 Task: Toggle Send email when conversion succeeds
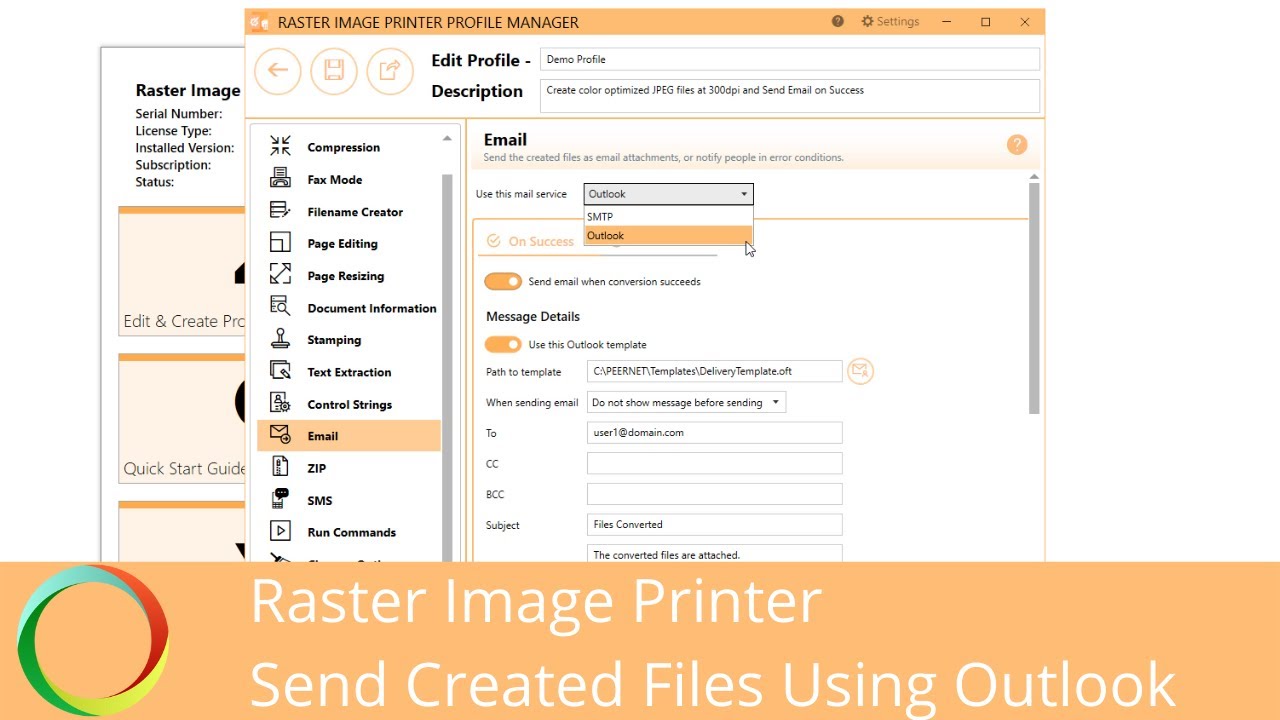(x=503, y=282)
